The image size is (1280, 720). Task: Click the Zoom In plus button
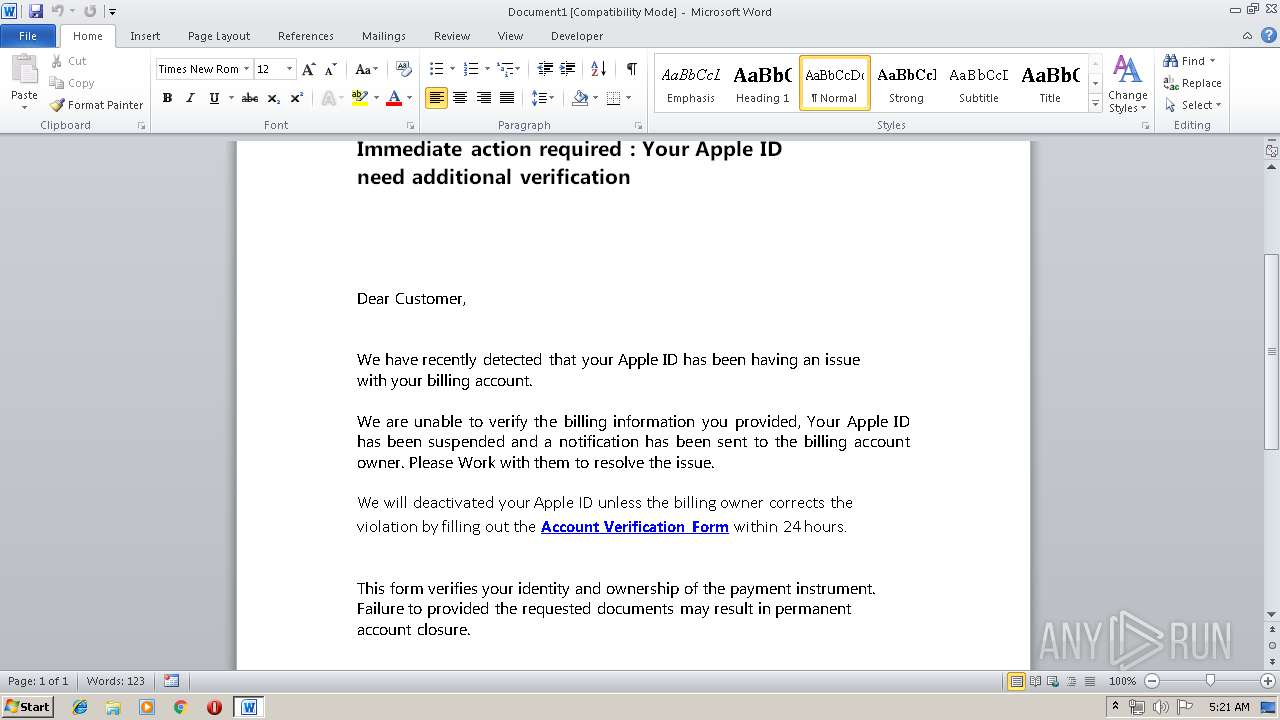pos(1267,681)
